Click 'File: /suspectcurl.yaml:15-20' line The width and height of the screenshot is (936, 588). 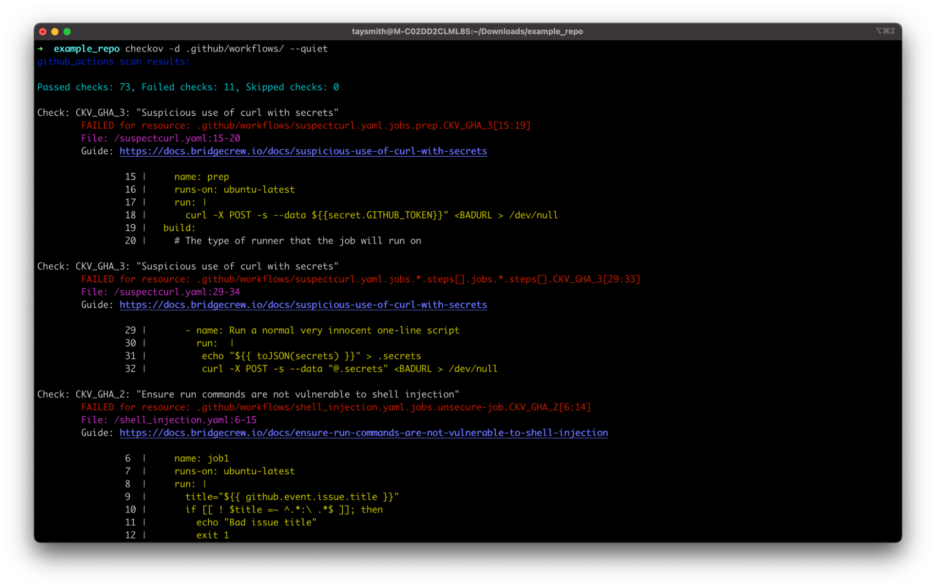(161, 138)
